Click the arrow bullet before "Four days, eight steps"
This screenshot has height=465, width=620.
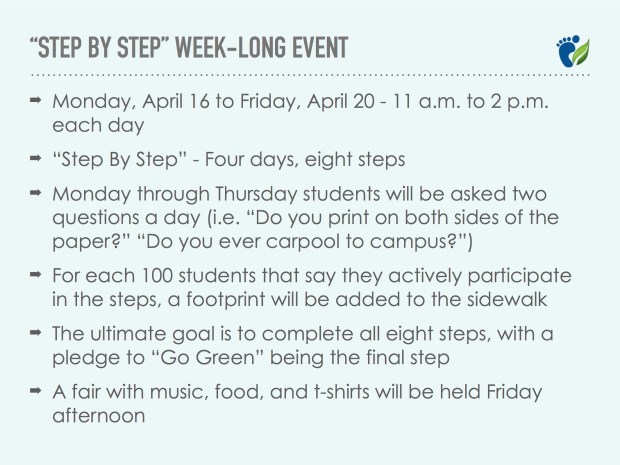click(x=36, y=158)
